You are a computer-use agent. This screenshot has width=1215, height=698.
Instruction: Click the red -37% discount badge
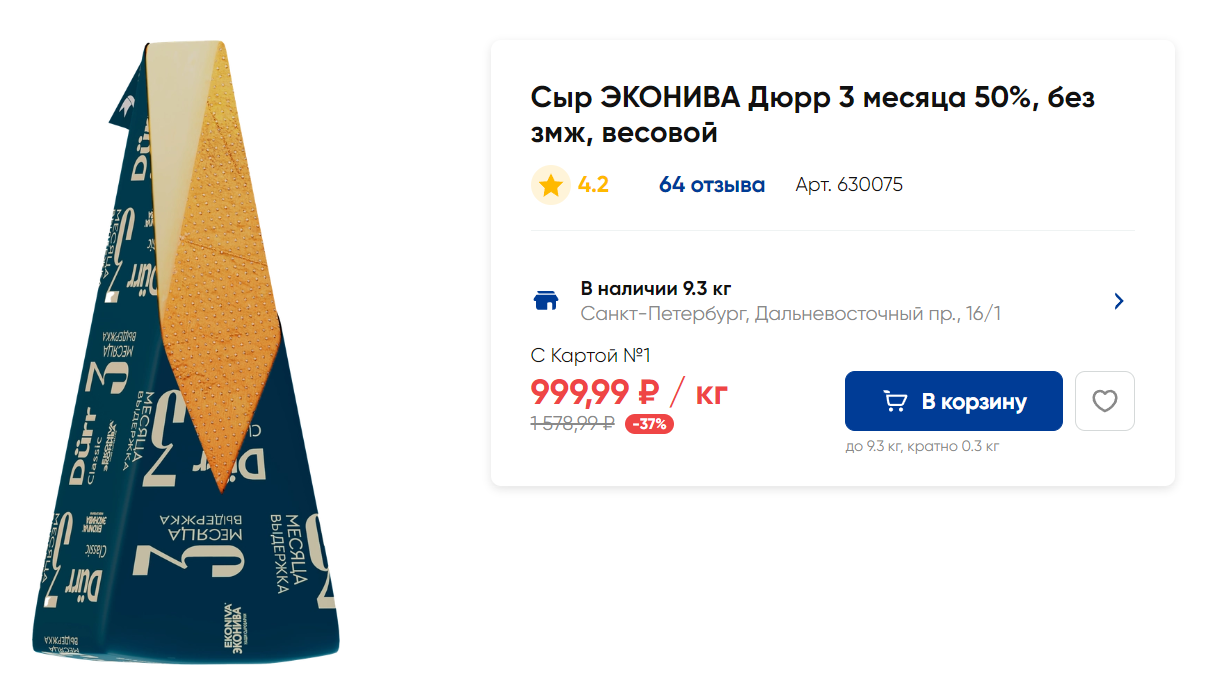coord(650,424)
